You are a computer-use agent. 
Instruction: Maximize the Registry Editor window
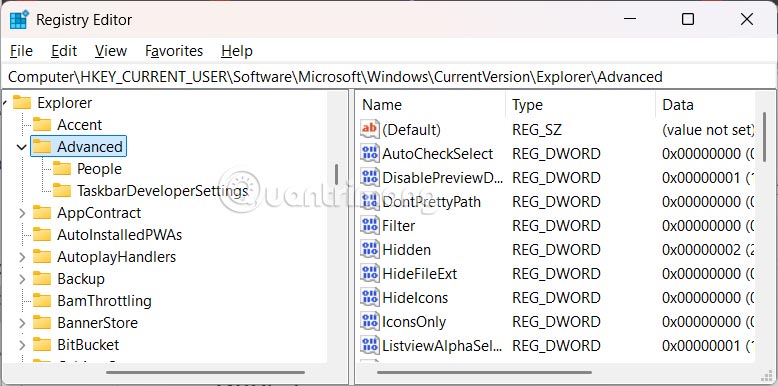688,19
